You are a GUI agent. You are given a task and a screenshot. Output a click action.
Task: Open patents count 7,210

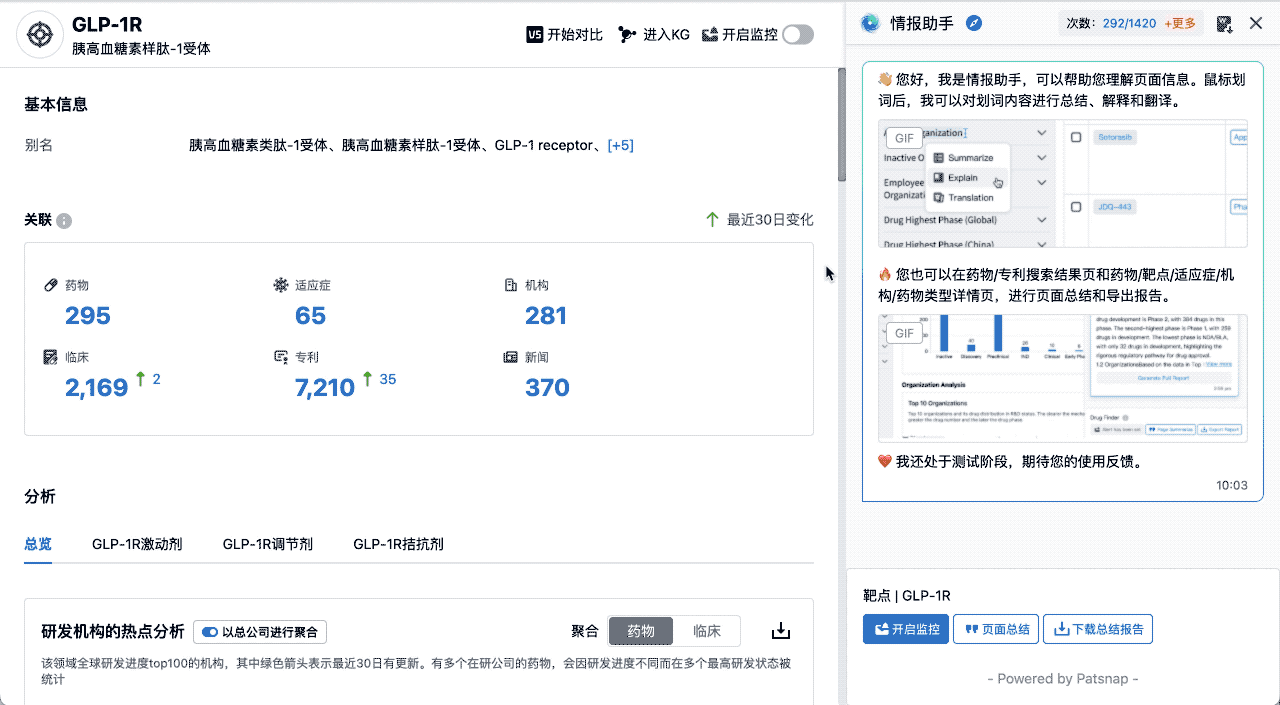pos(325,387)
